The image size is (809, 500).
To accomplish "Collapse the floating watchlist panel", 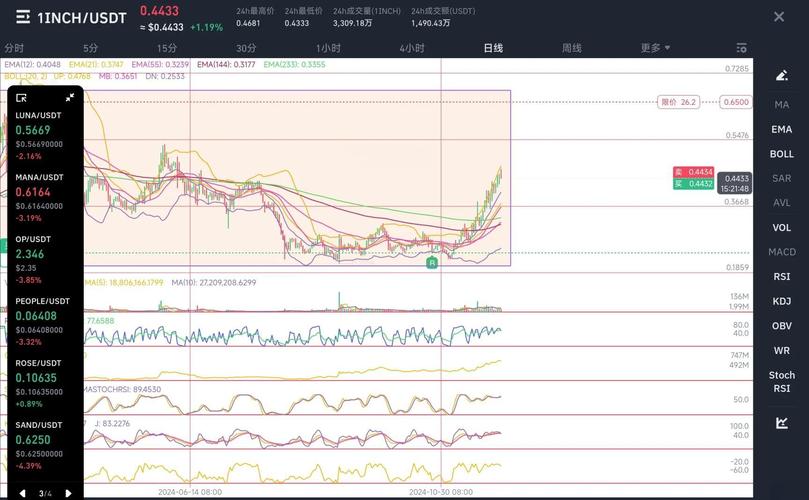I will pyautogui.click(x=70, y=97).
